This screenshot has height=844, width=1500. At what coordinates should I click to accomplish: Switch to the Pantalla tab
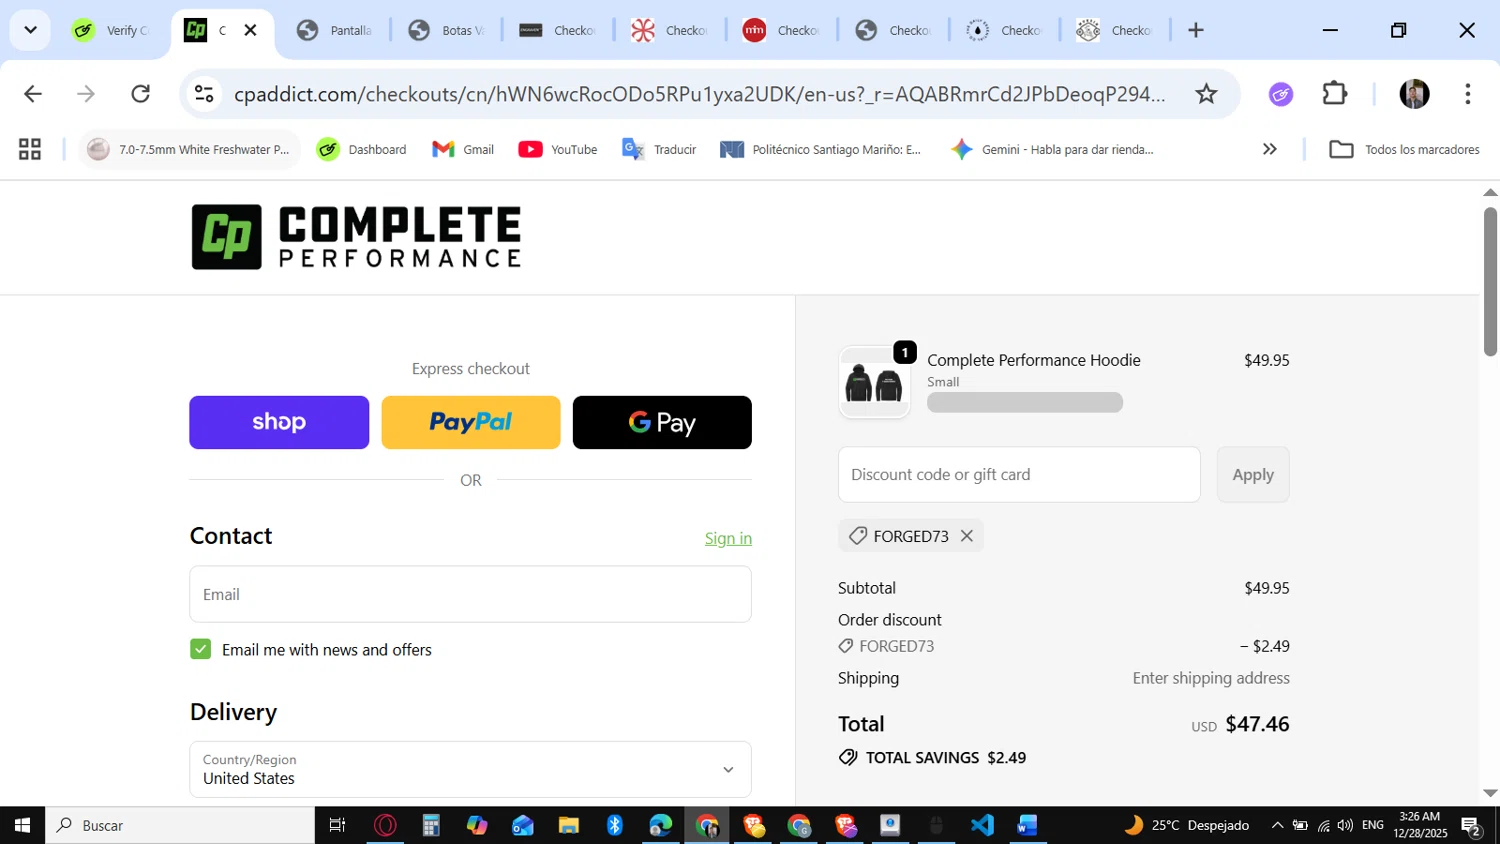335,30
